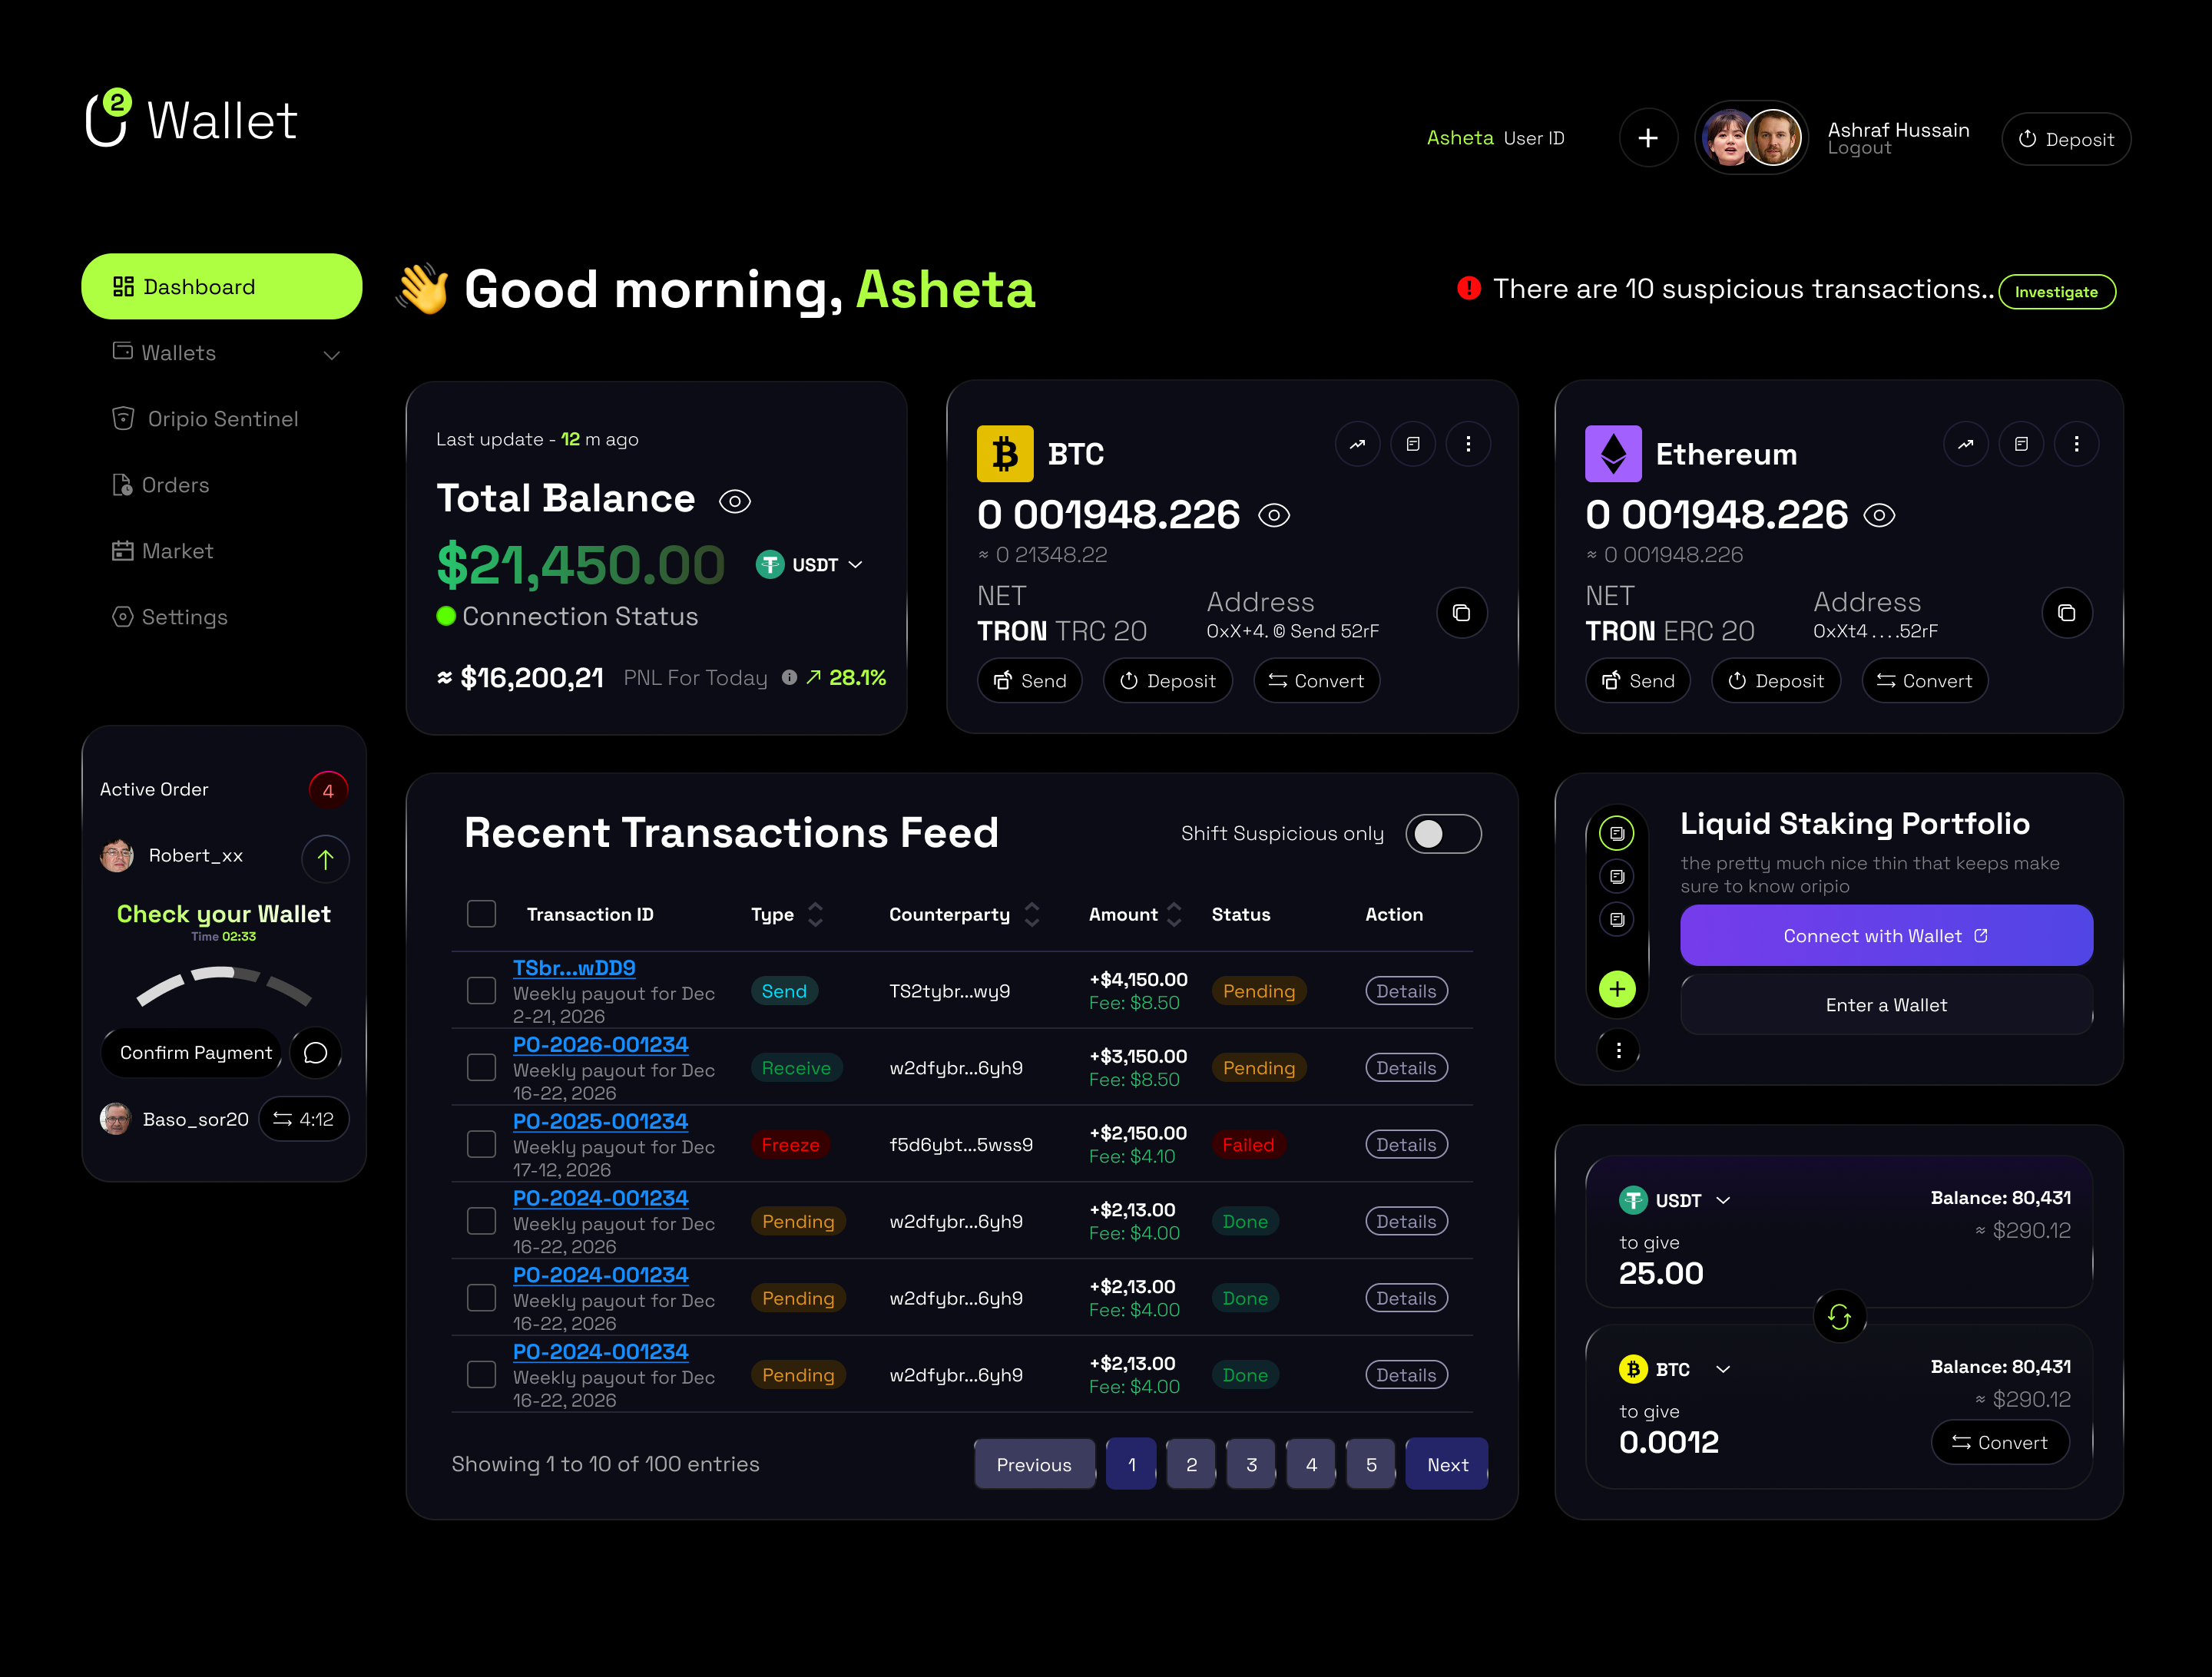
Task: Select the highlighted top staking sidebar icon
Action: tap(1617, 832)
